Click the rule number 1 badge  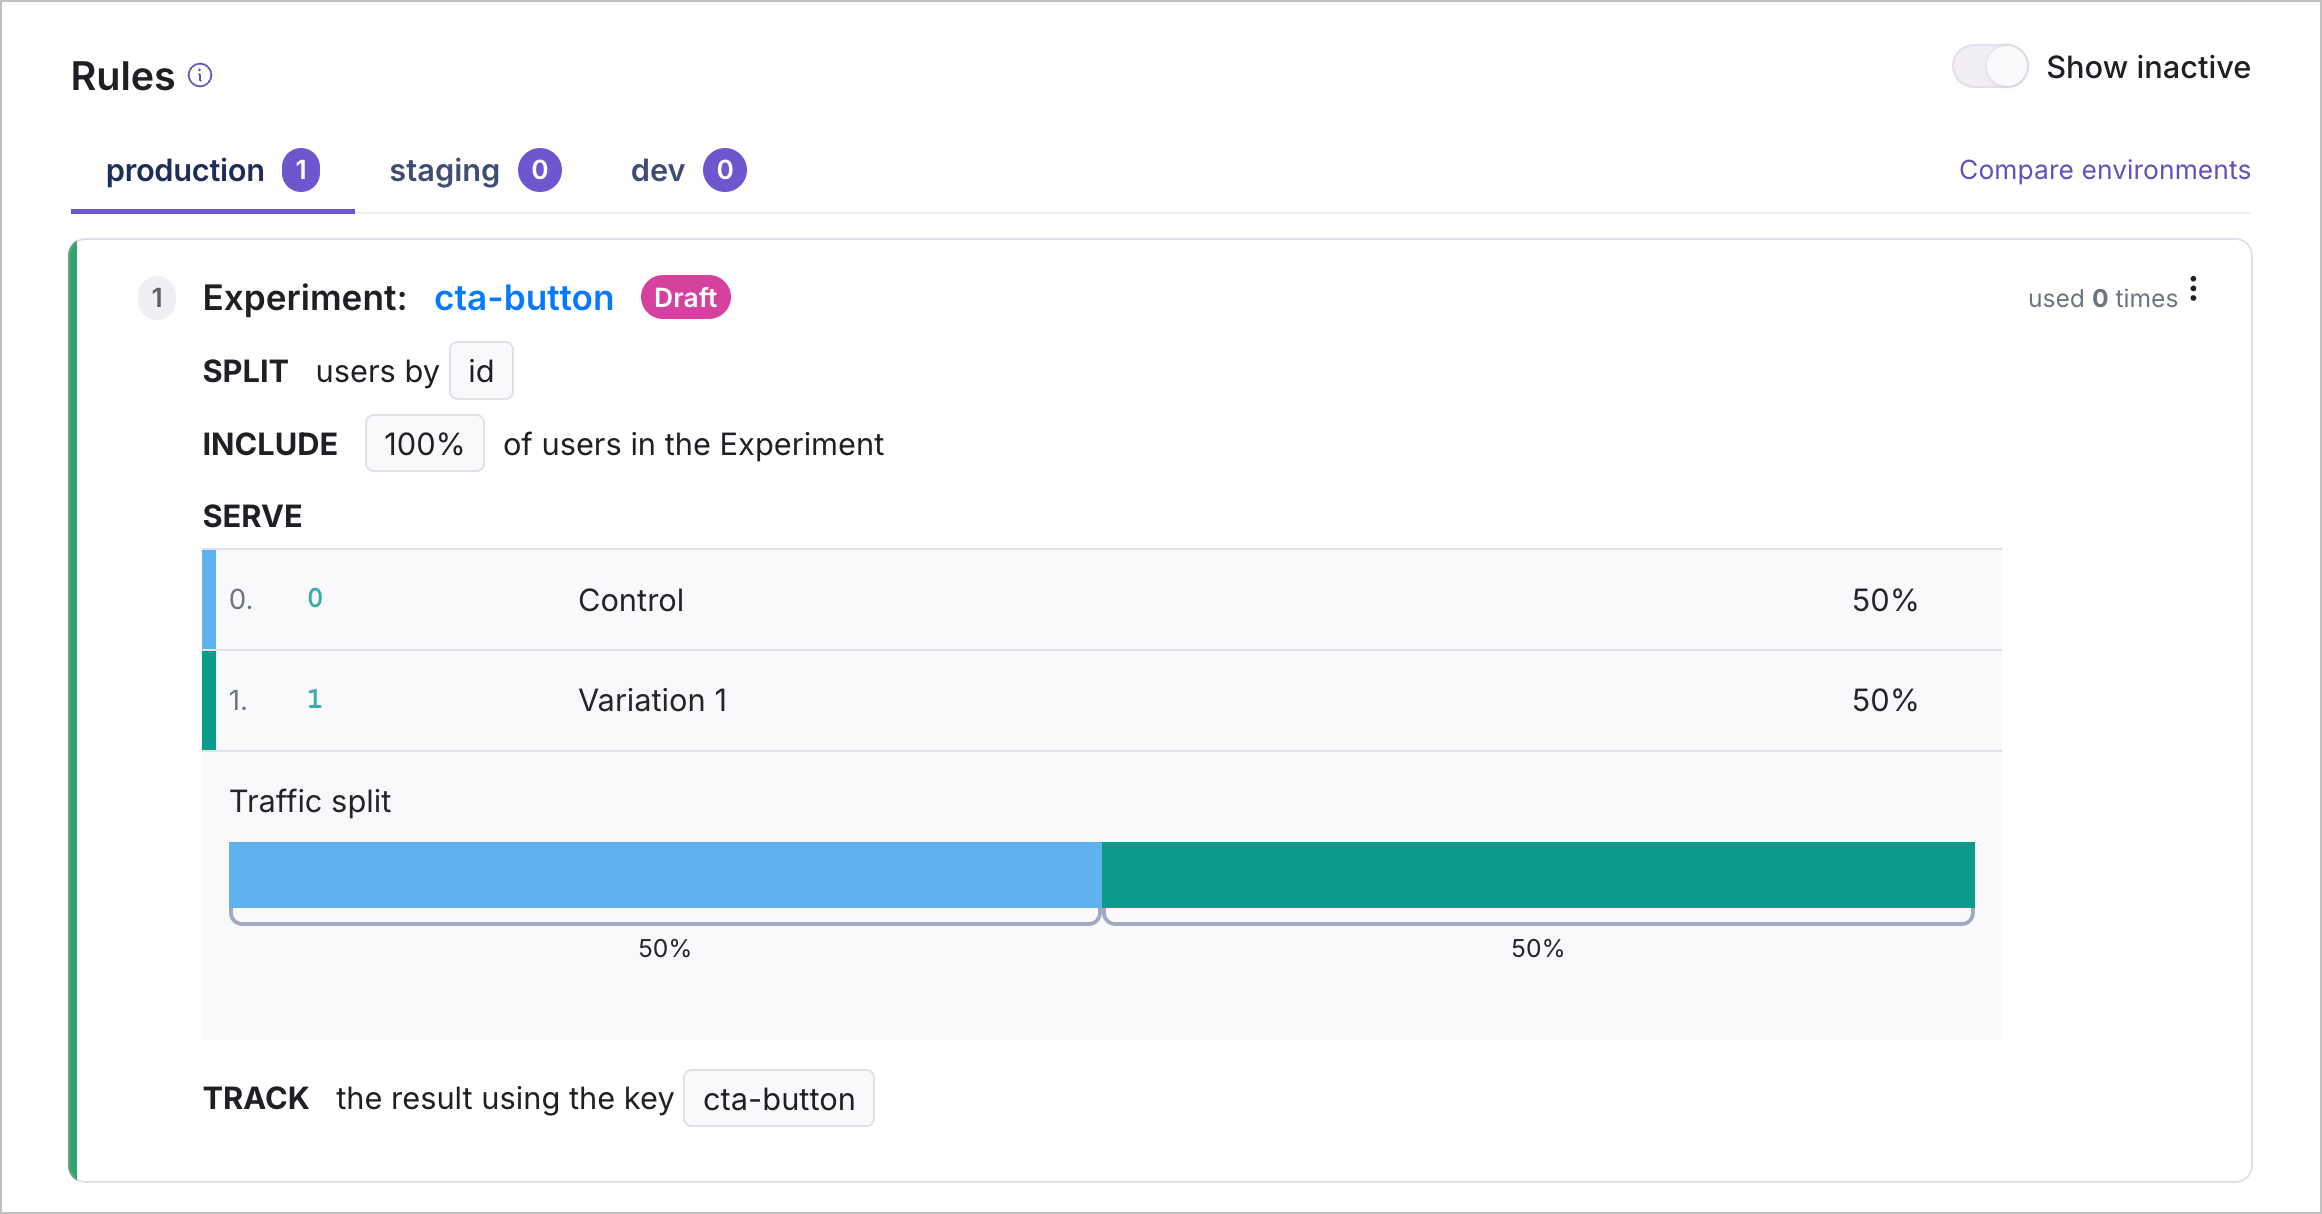(x=157, y=298)
